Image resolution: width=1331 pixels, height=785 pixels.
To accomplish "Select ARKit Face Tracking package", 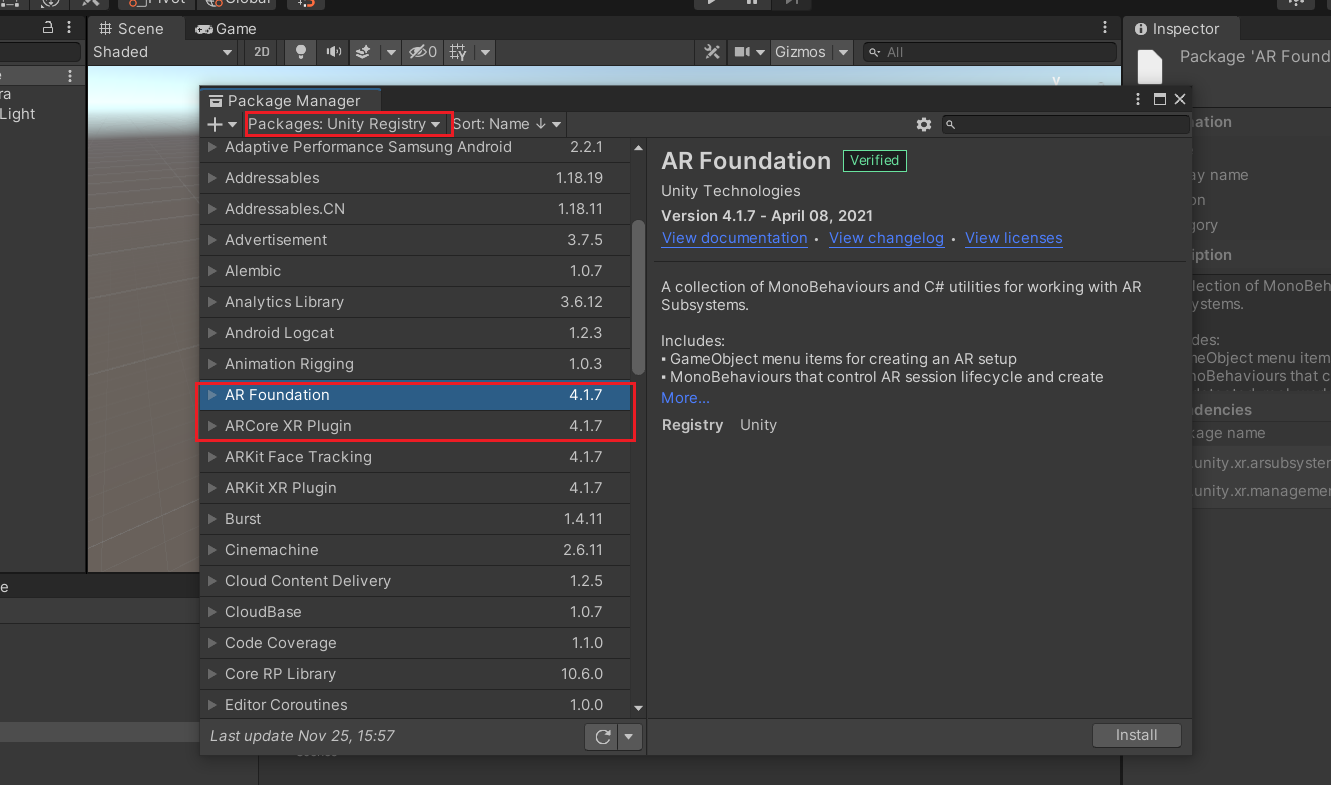I will click(415, 457).
